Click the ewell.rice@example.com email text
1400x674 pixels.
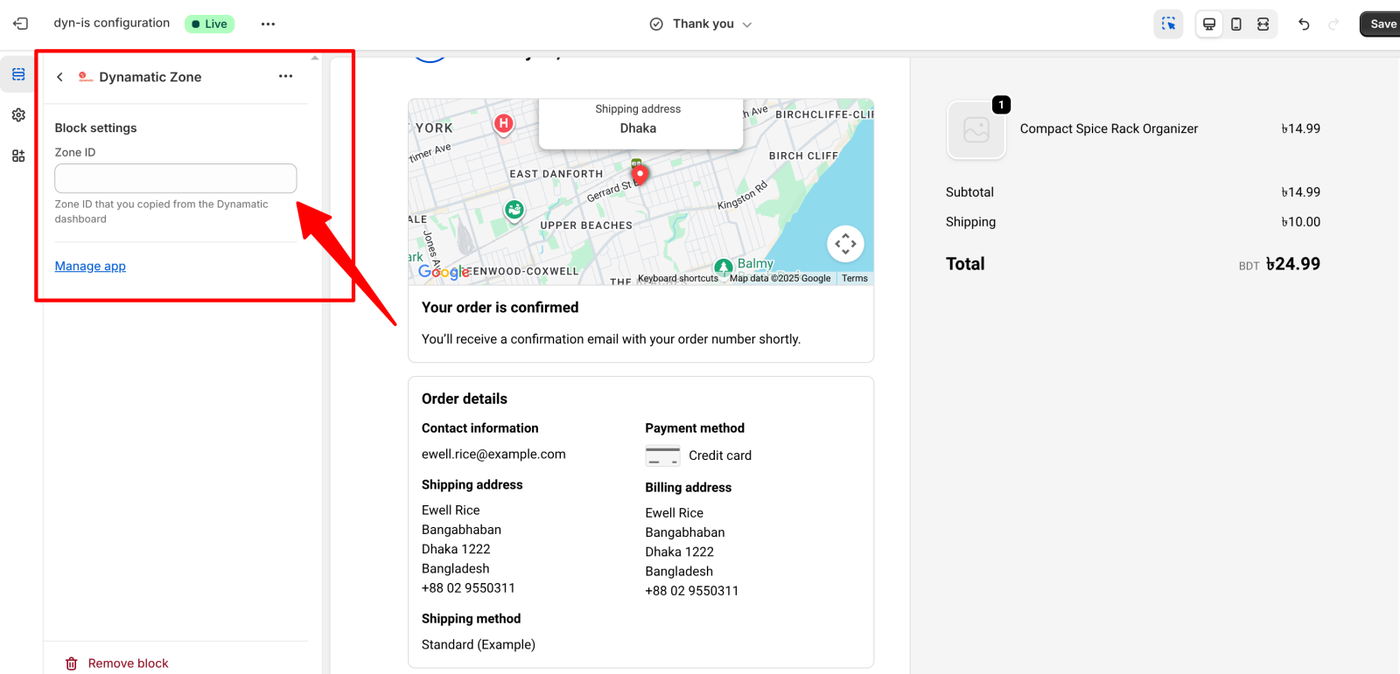[x=494, y=454]
